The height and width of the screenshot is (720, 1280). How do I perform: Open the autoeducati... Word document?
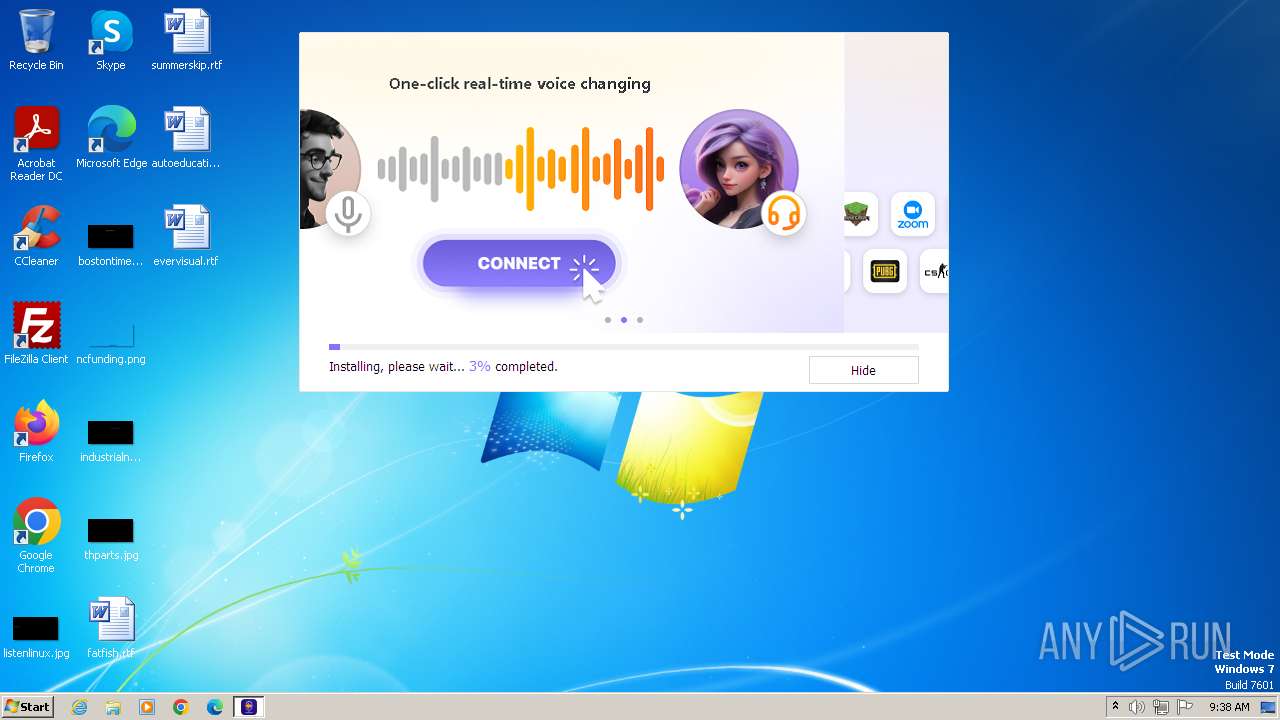186,138
